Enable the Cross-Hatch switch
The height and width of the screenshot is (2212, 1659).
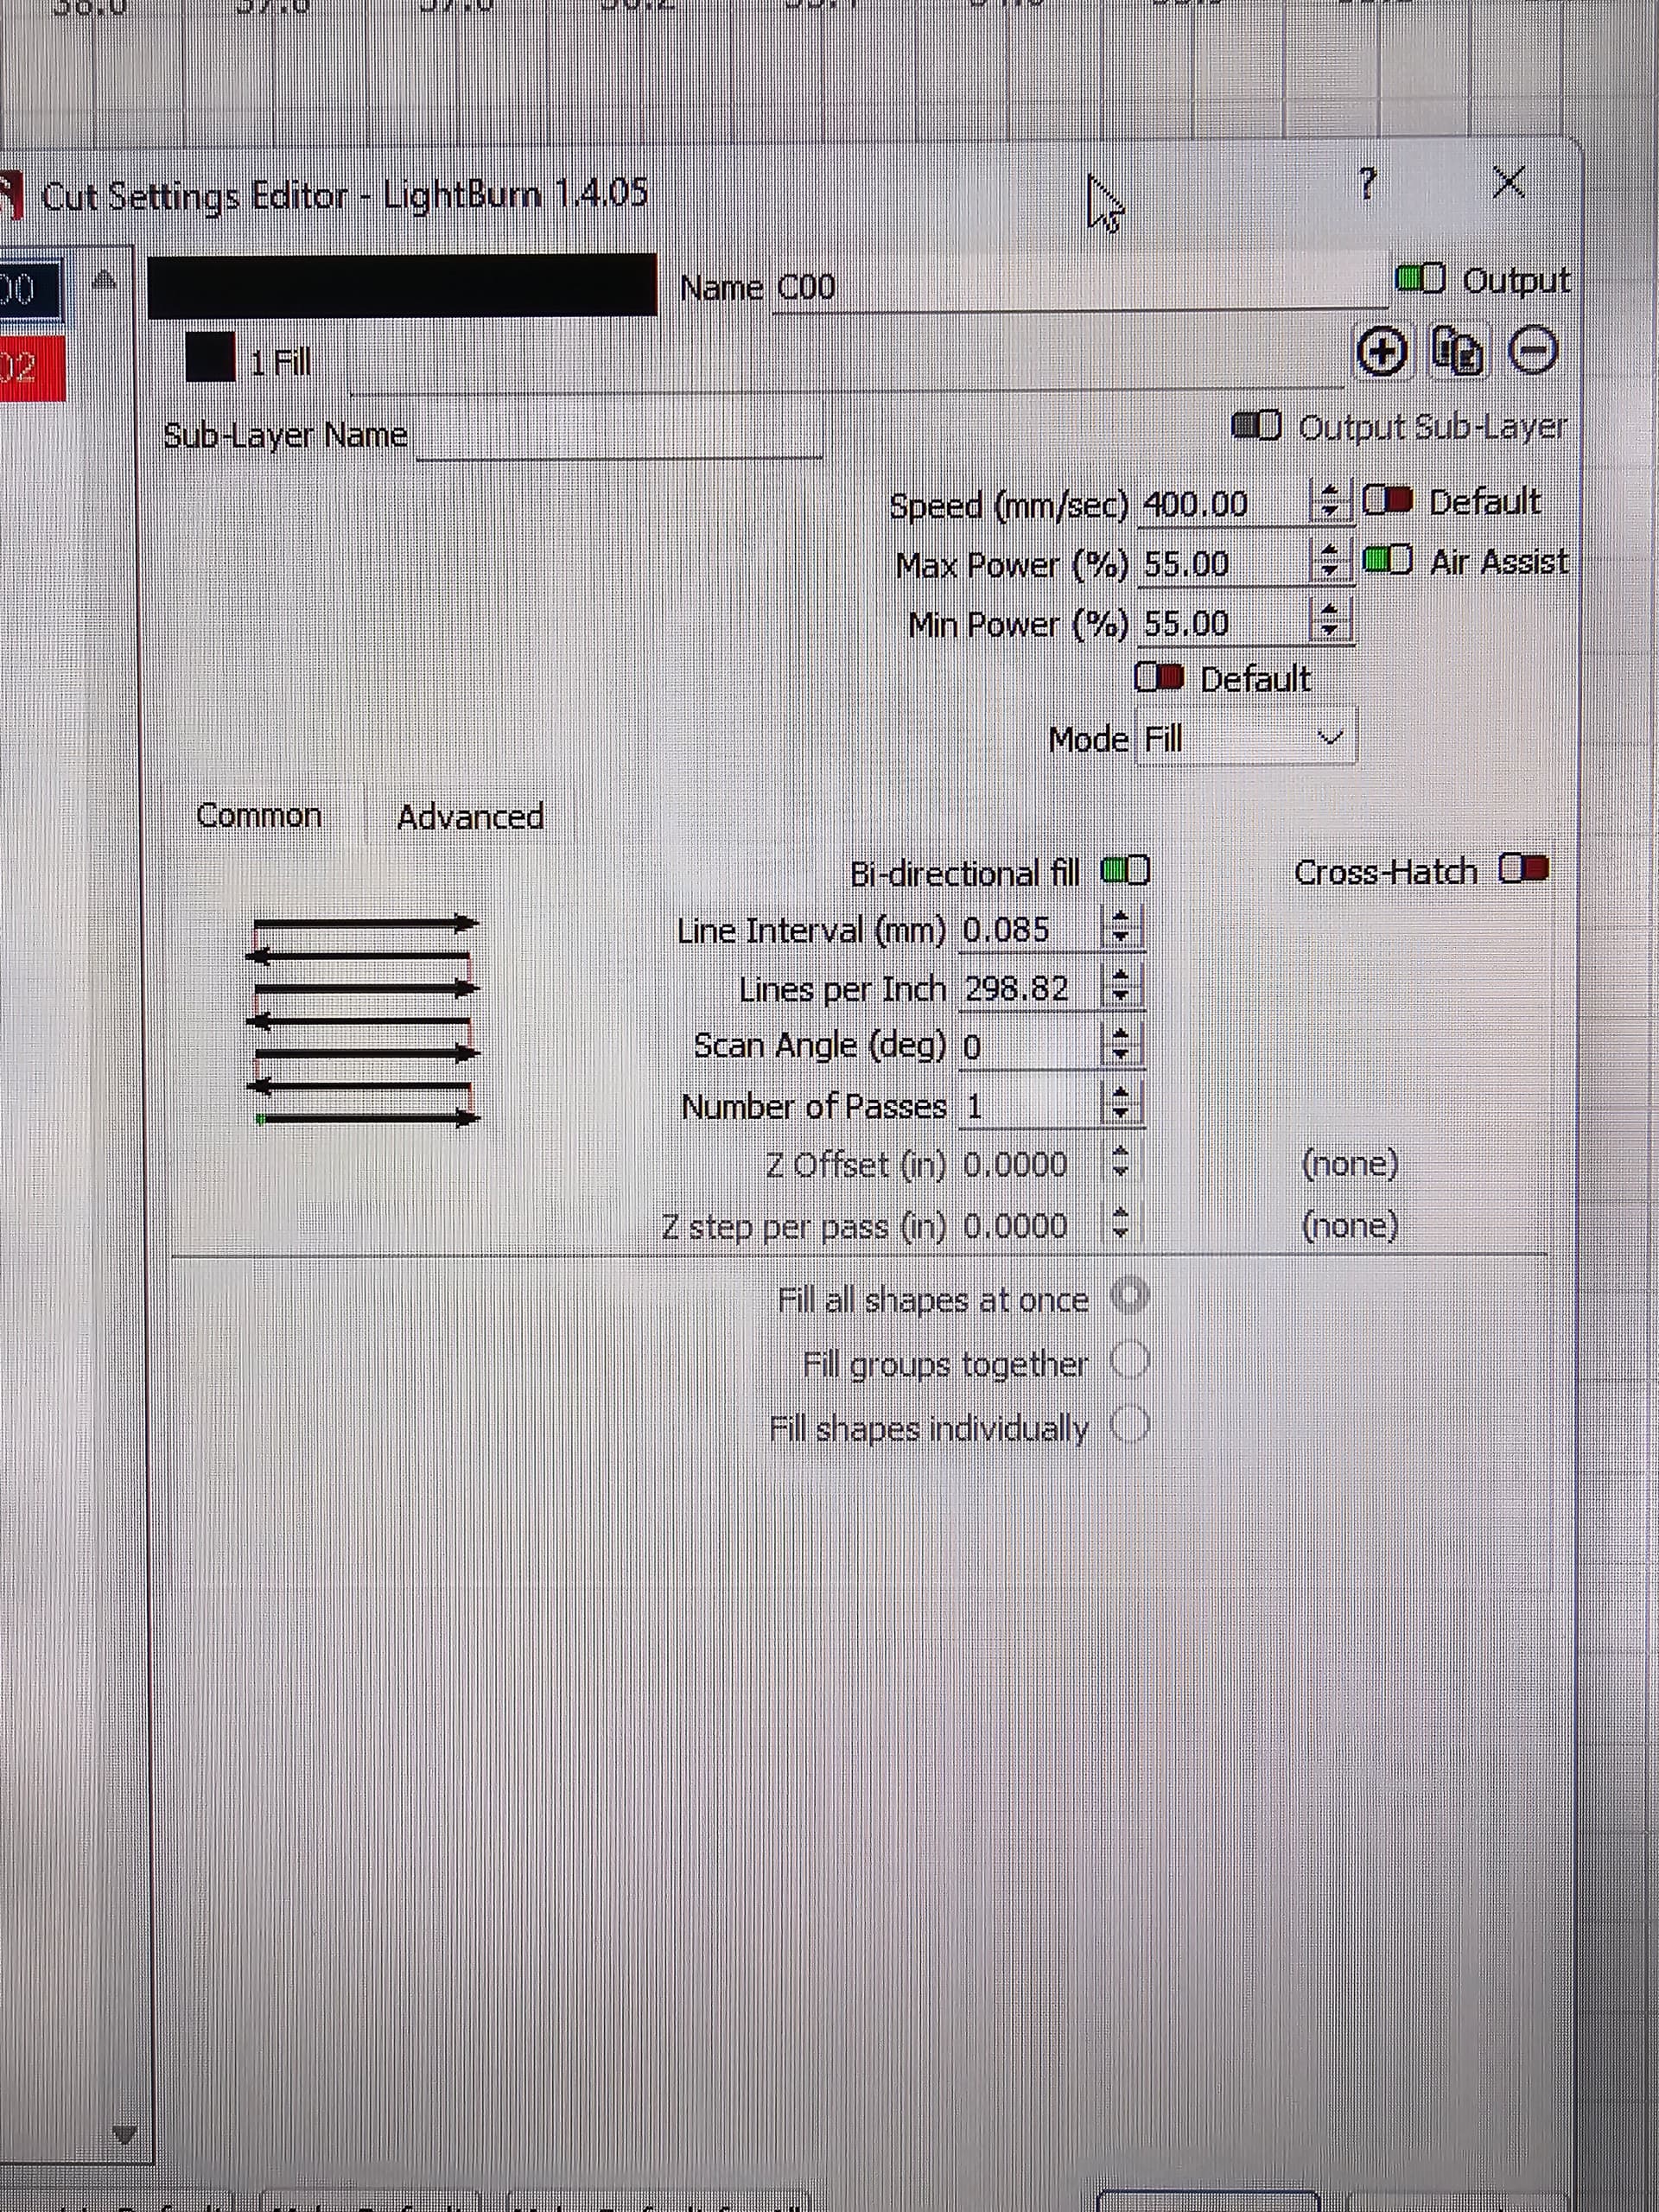(x=1524, y=869)
